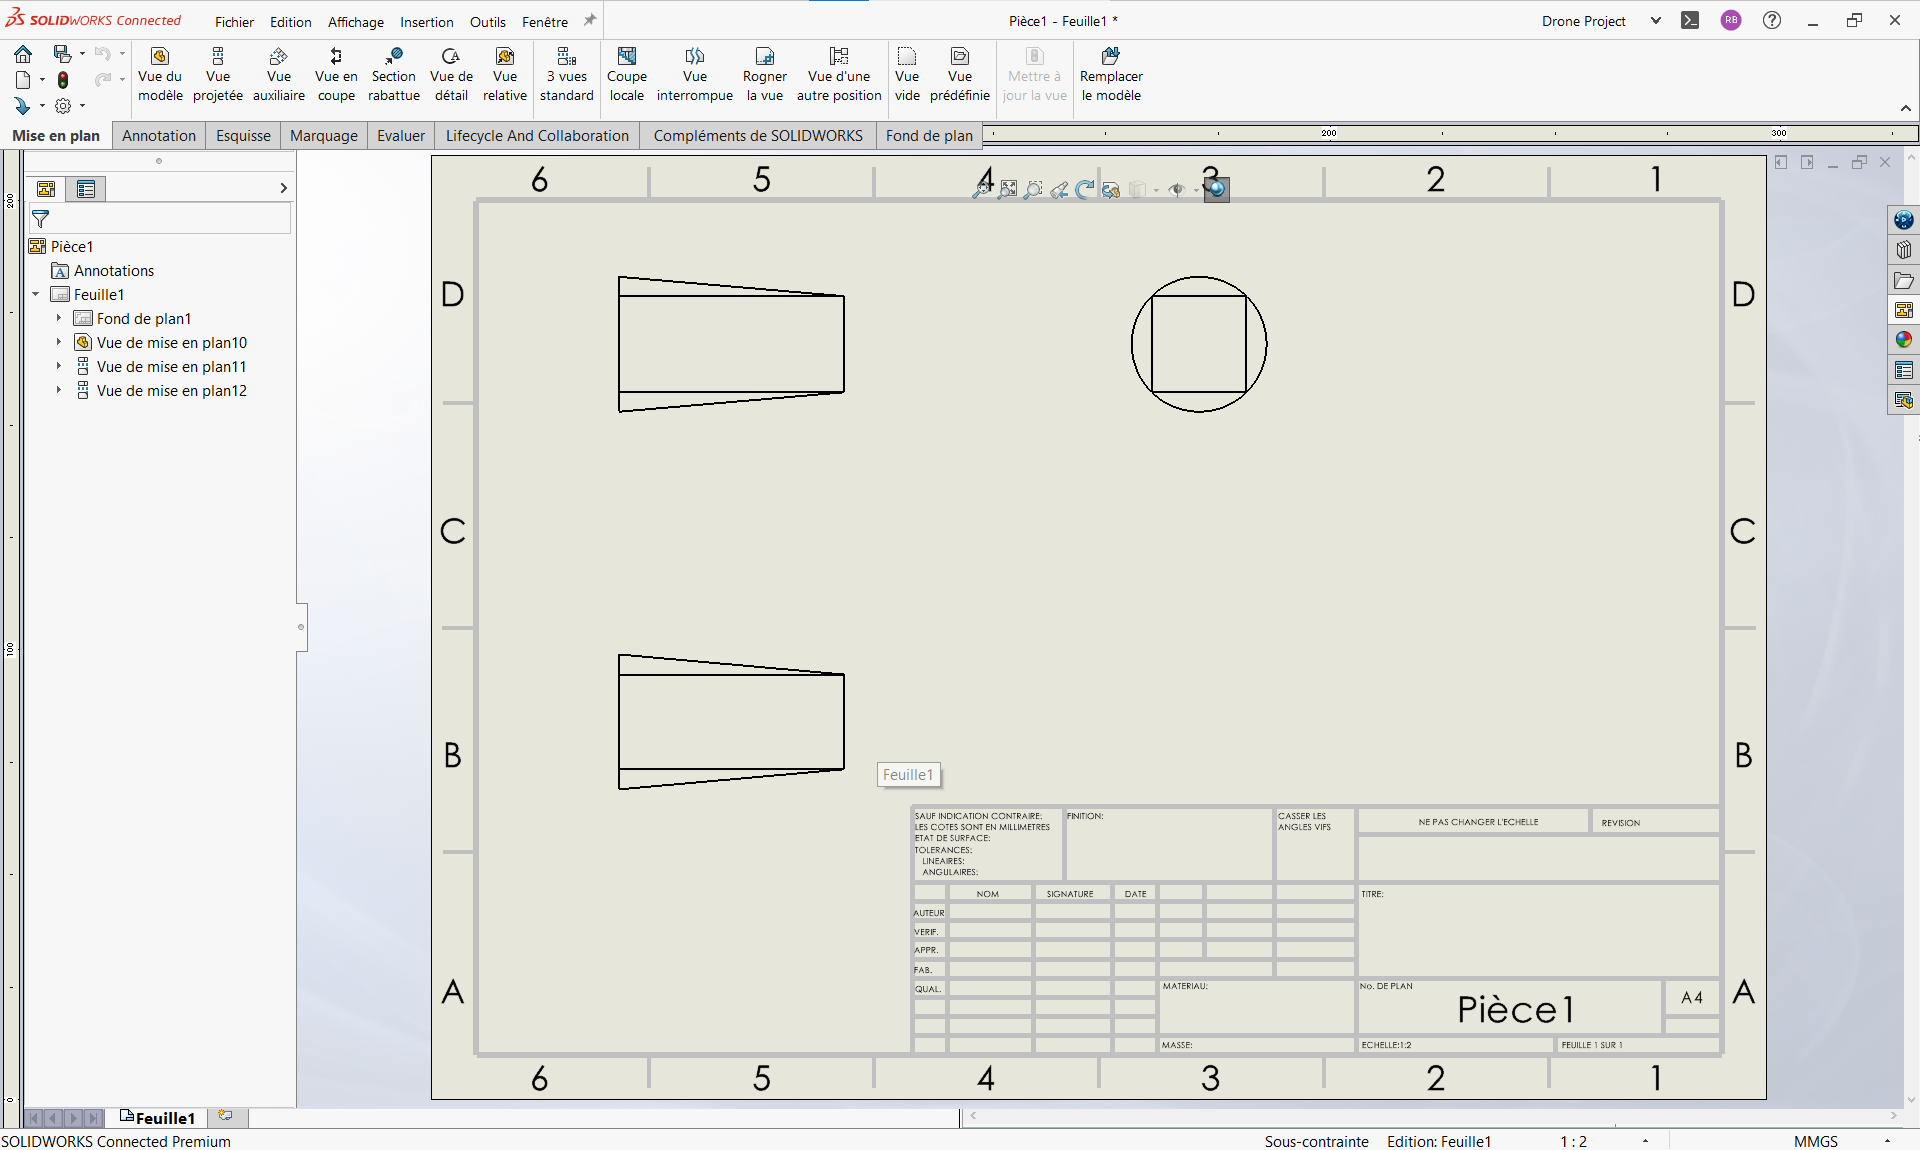
Task: Click the rebuild traffic light icon
Action: (63, 80)
